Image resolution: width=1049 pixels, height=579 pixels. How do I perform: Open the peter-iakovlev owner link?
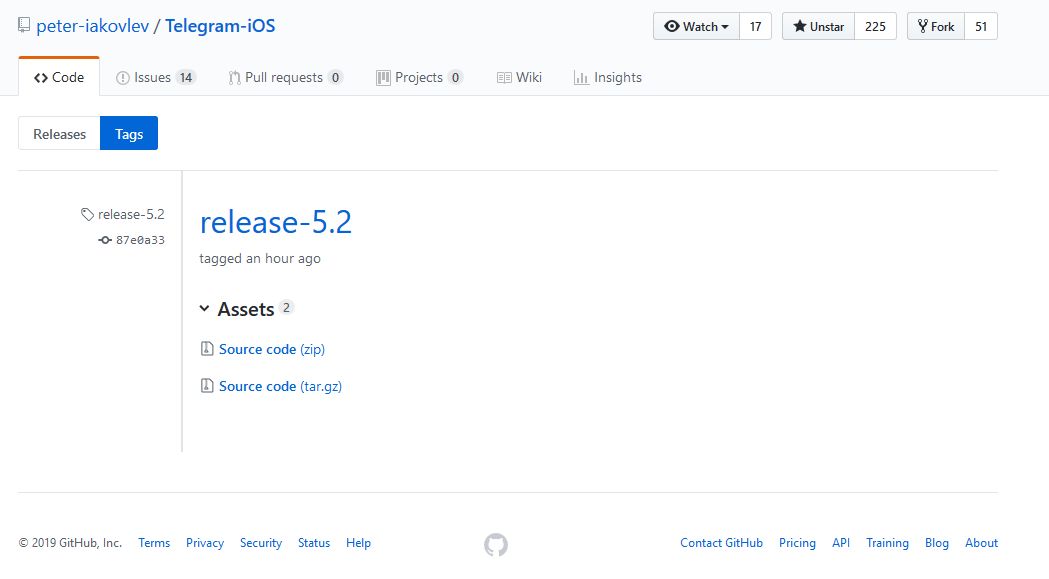tap(92, 25)
